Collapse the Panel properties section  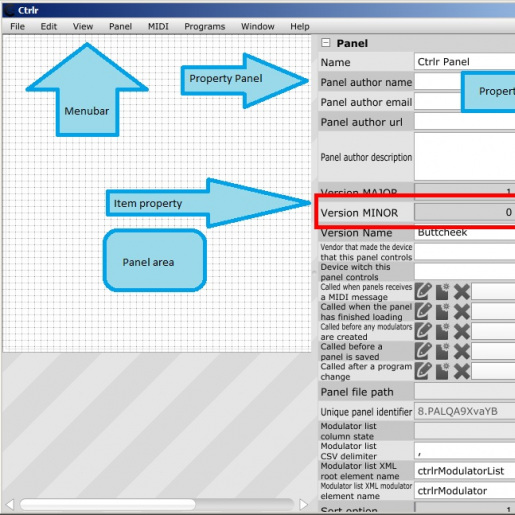326,43
